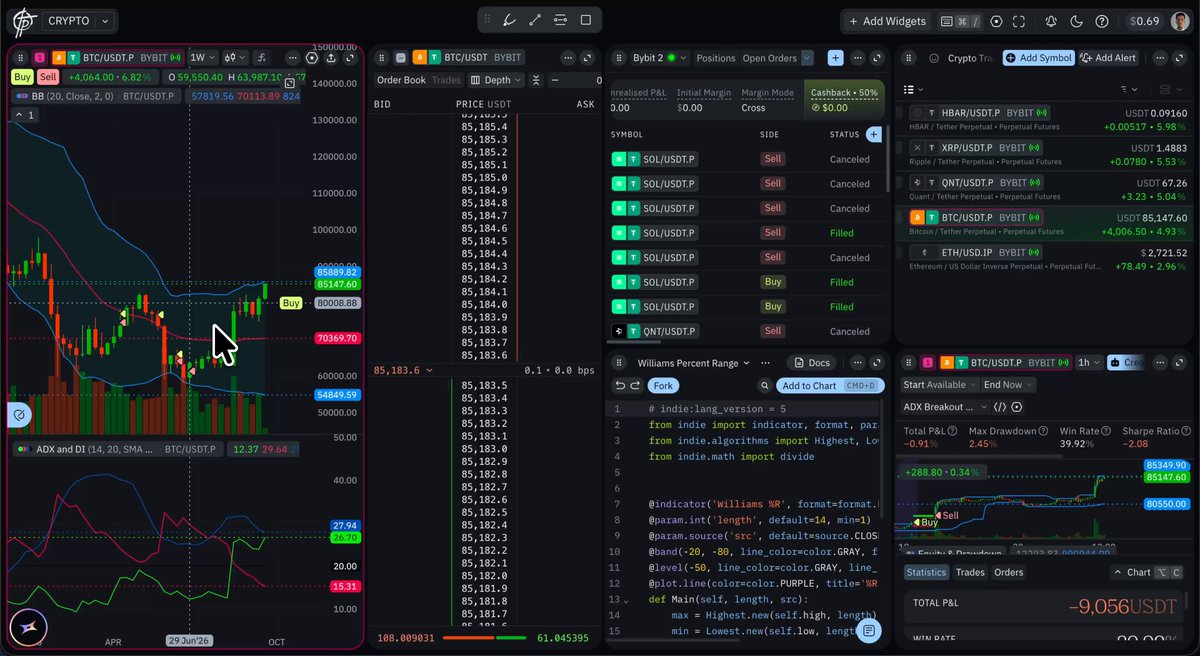Select the trend line drawing tool
The image size is (1200, 656).
pyautogui.click(x=534, y=20)
